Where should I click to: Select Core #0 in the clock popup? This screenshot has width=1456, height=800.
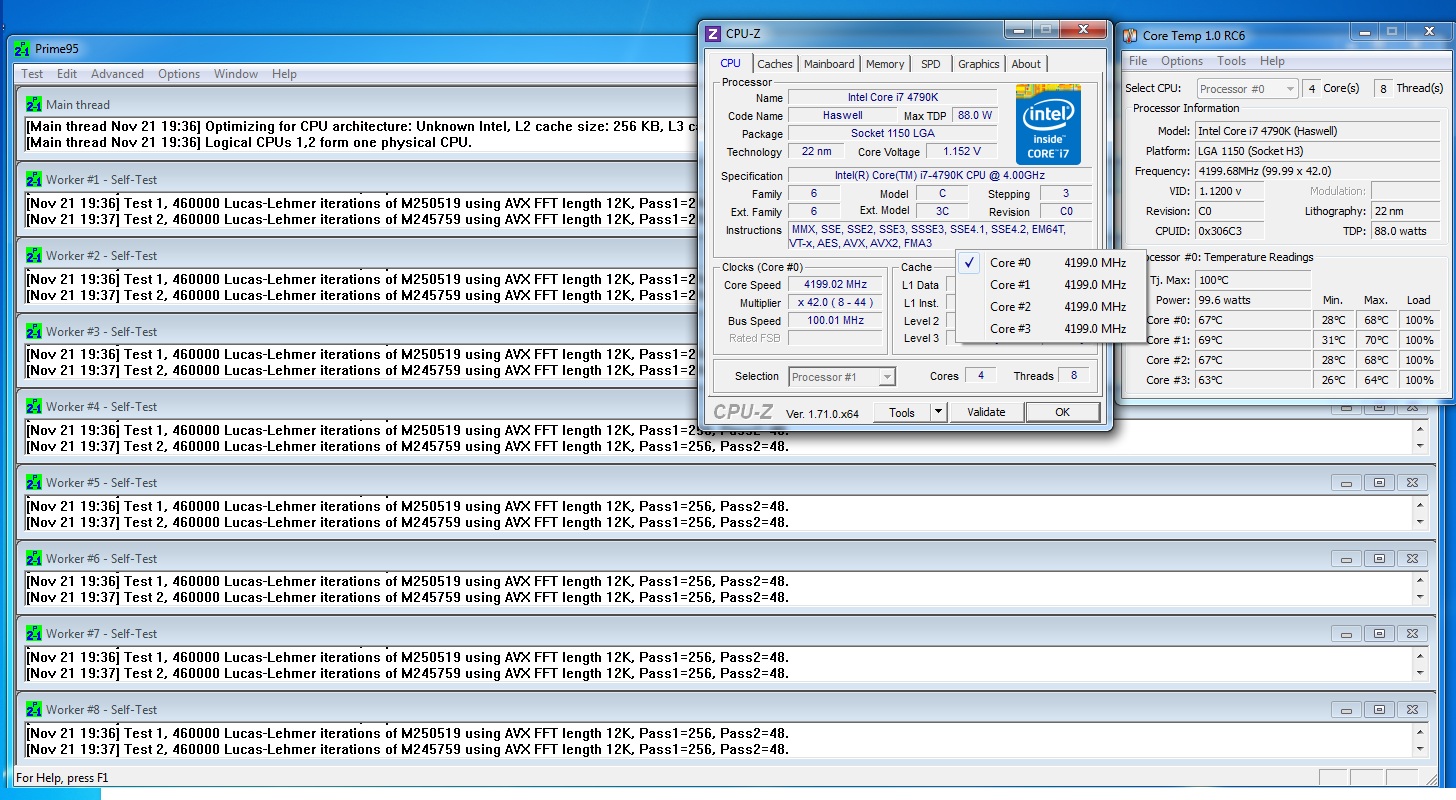1051,263
